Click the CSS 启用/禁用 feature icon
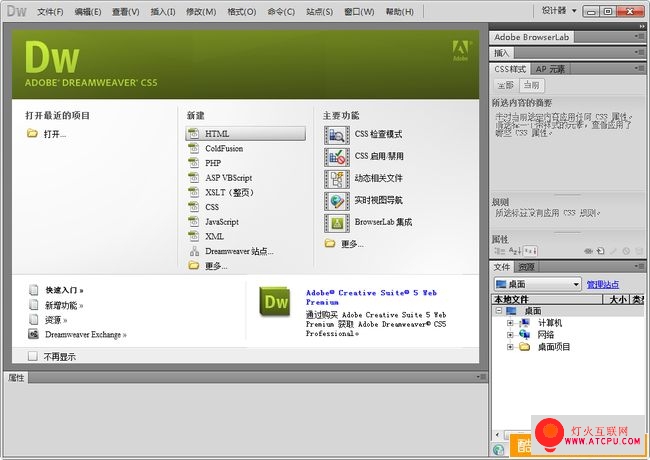Viewport: 650px width, 460px height. tap(337, 157)
